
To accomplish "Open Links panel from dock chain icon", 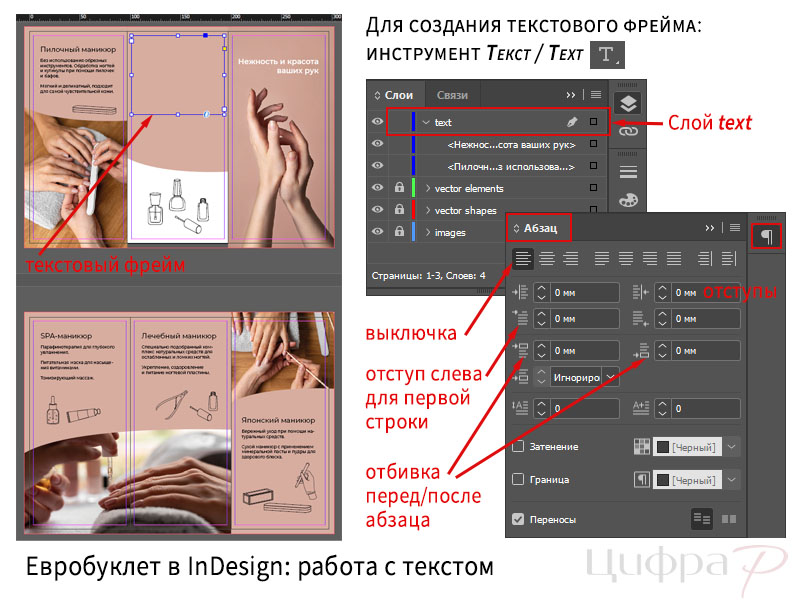I will [628, 131].
